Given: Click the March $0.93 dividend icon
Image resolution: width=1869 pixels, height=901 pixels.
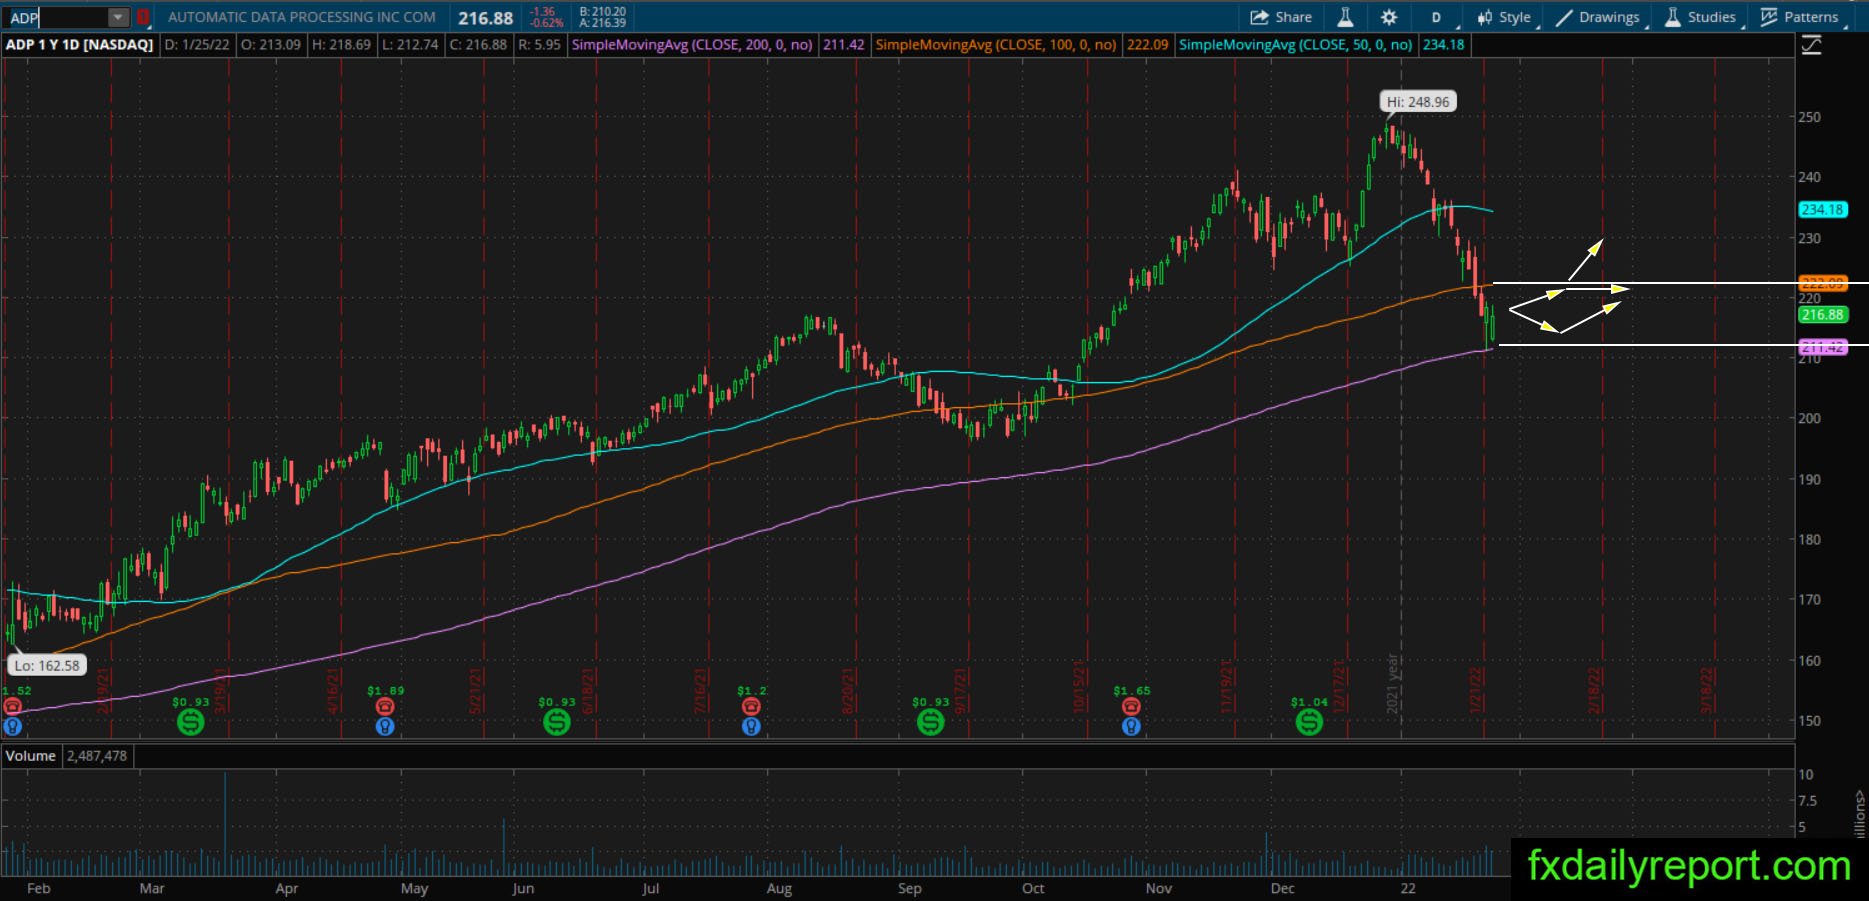Looking at the screenshot, I should (x=190, y=721).
